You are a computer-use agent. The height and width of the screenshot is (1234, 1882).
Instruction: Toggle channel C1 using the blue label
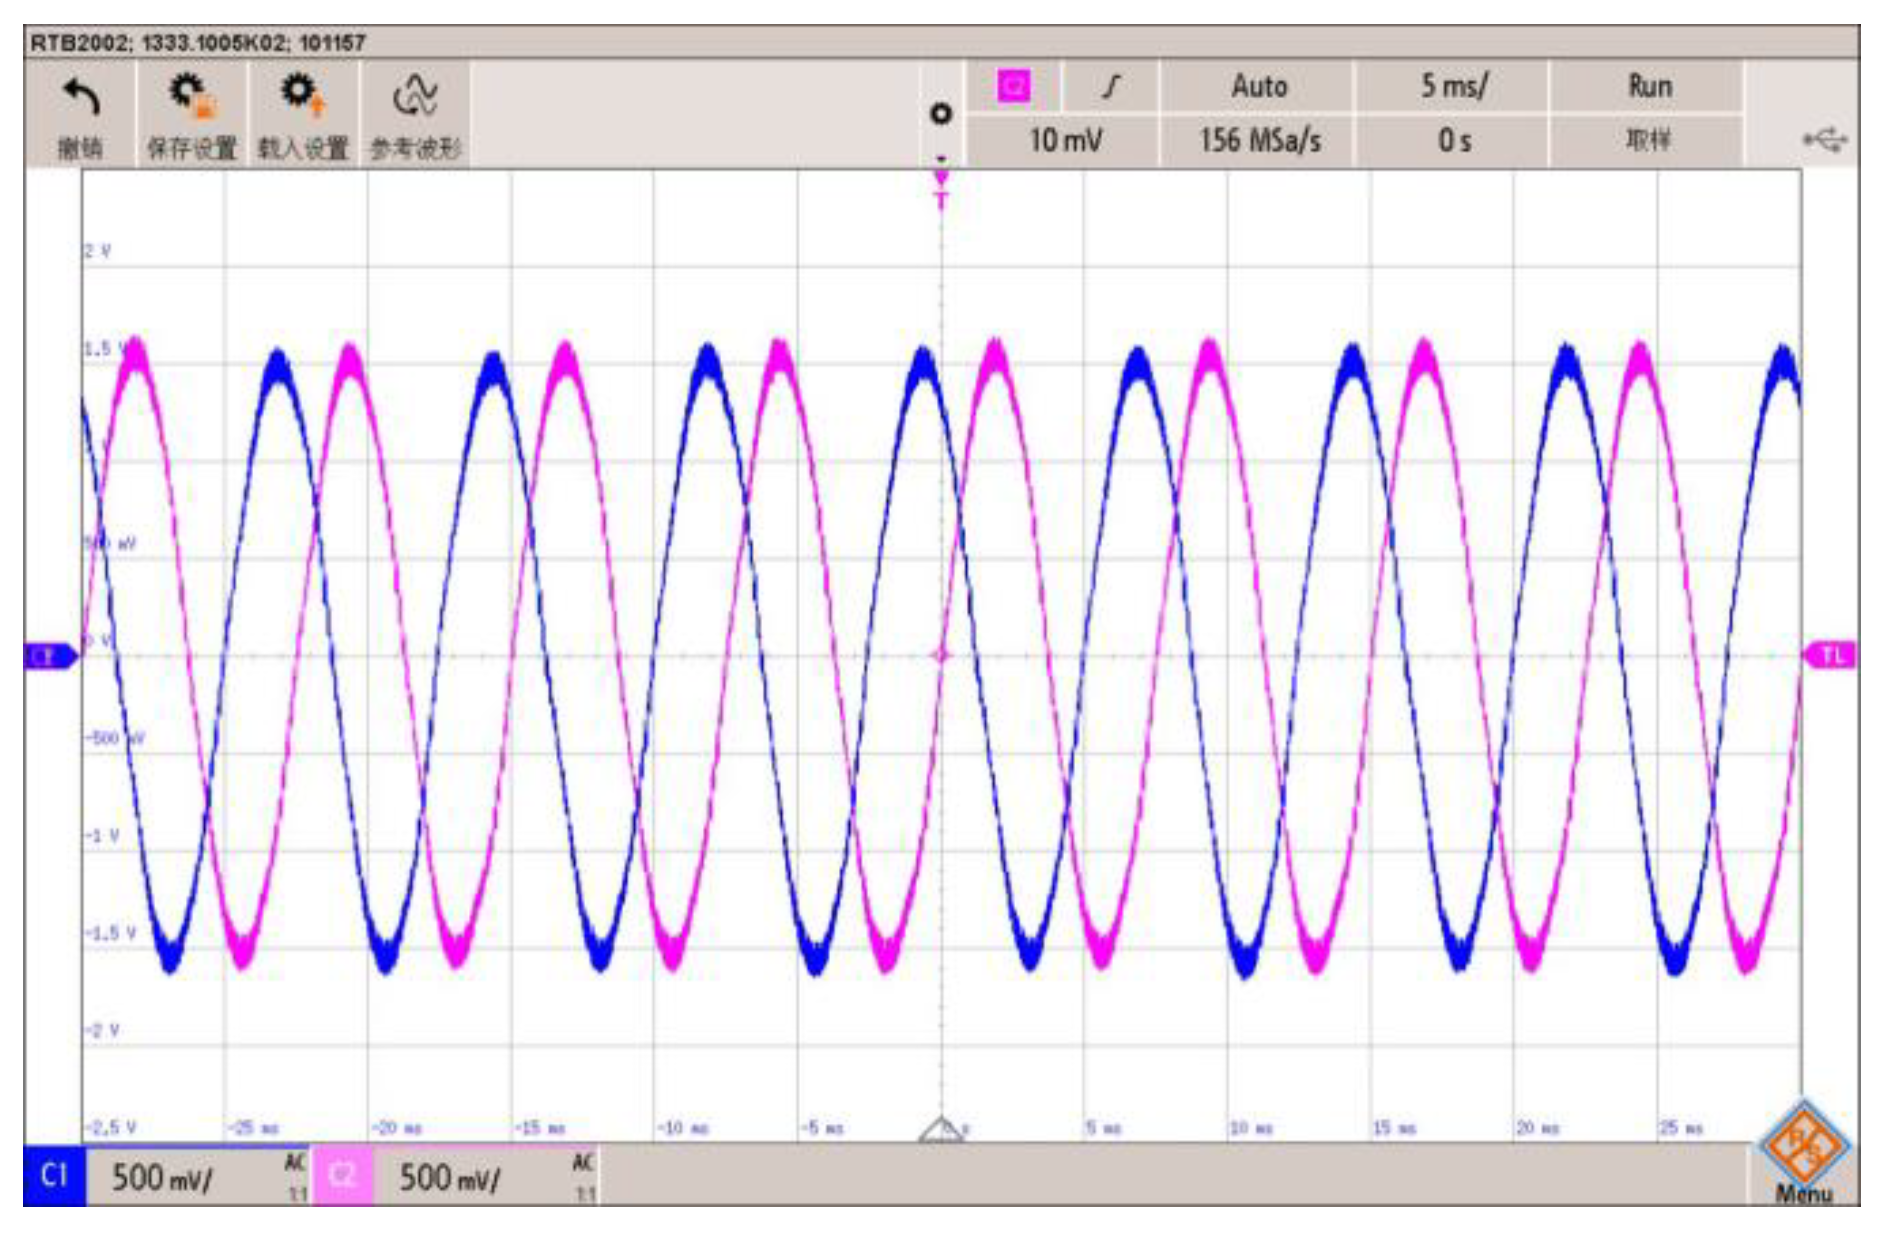tap(54, 1176)
